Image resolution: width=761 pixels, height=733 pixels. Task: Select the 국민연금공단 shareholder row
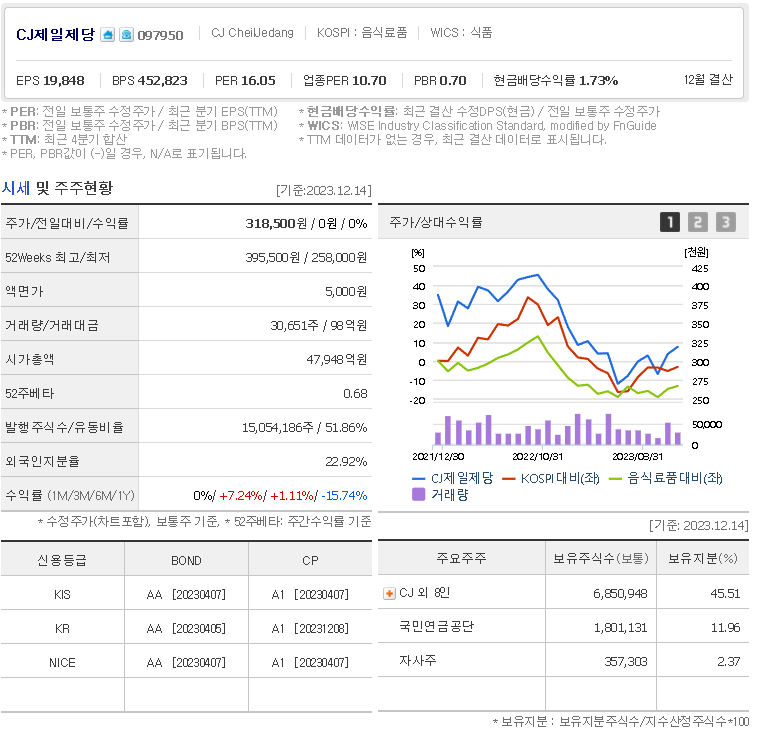coord(563,627)
